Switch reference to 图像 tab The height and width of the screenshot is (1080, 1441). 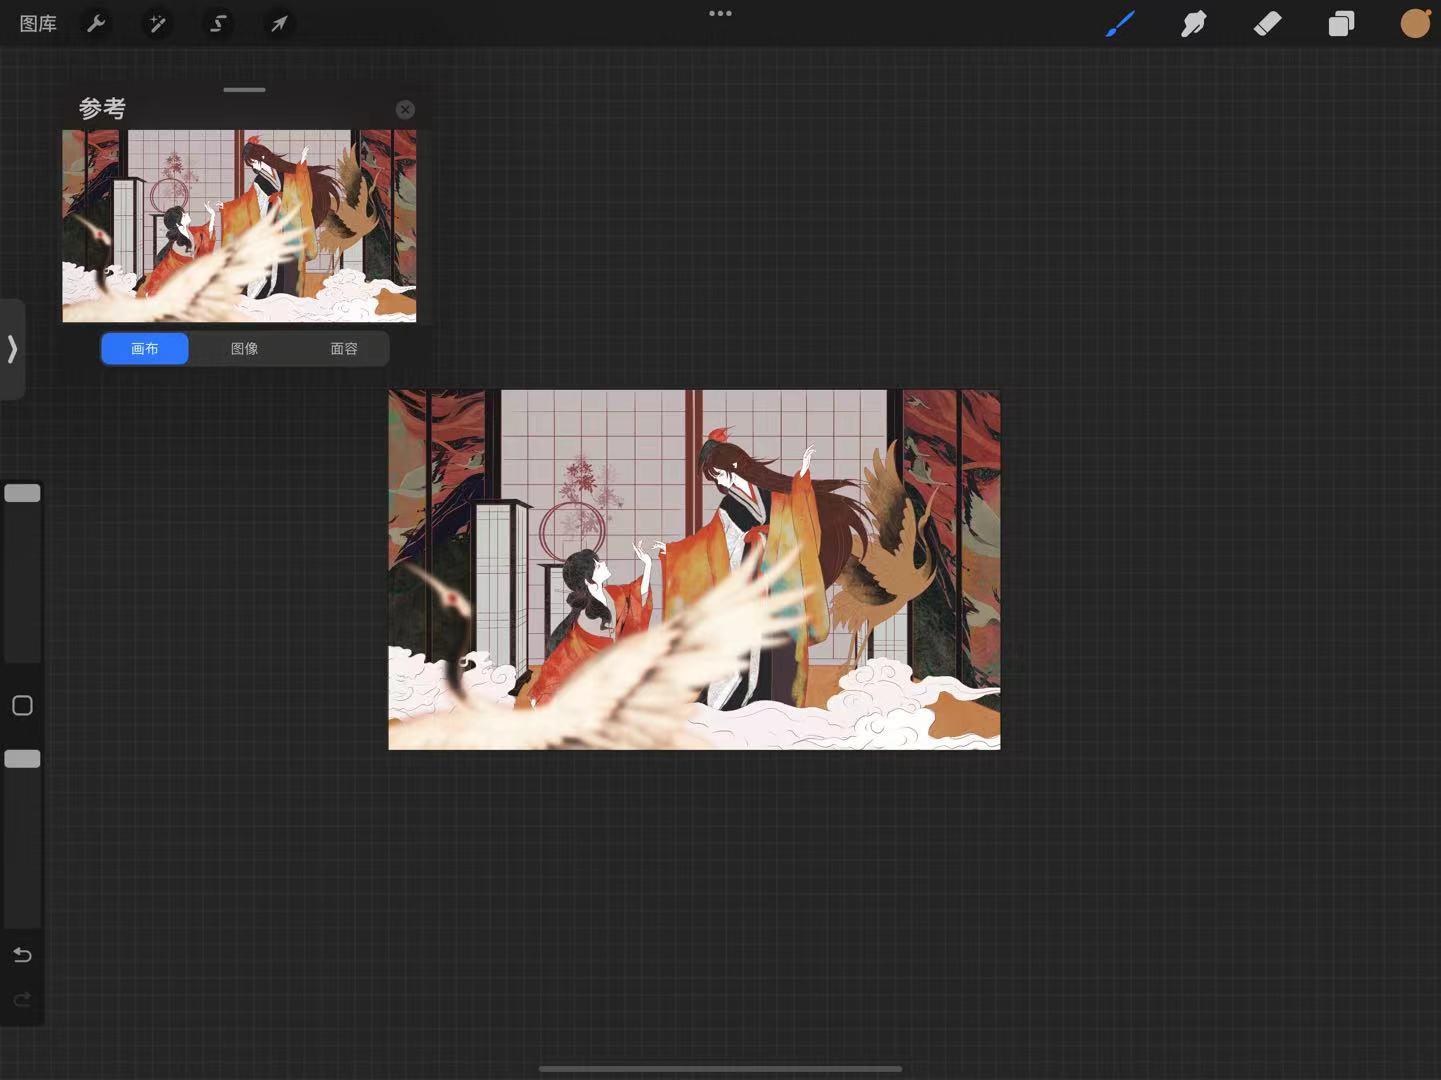click(x=244, y=348)
